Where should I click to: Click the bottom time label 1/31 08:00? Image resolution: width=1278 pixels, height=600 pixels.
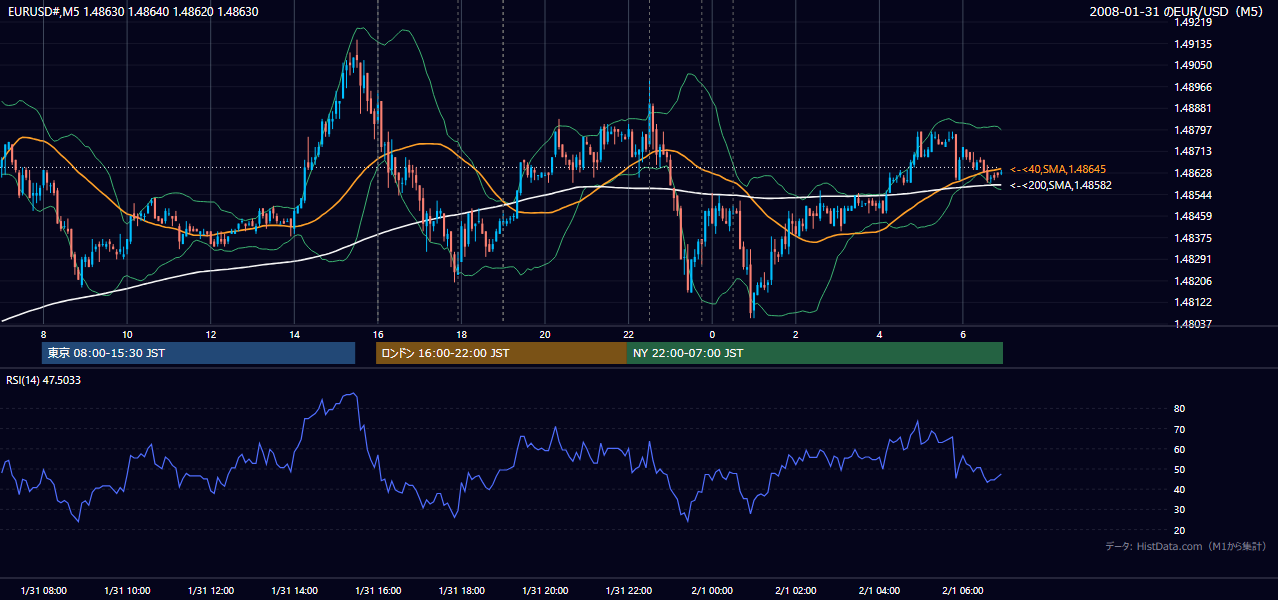(x=43, y=591)
